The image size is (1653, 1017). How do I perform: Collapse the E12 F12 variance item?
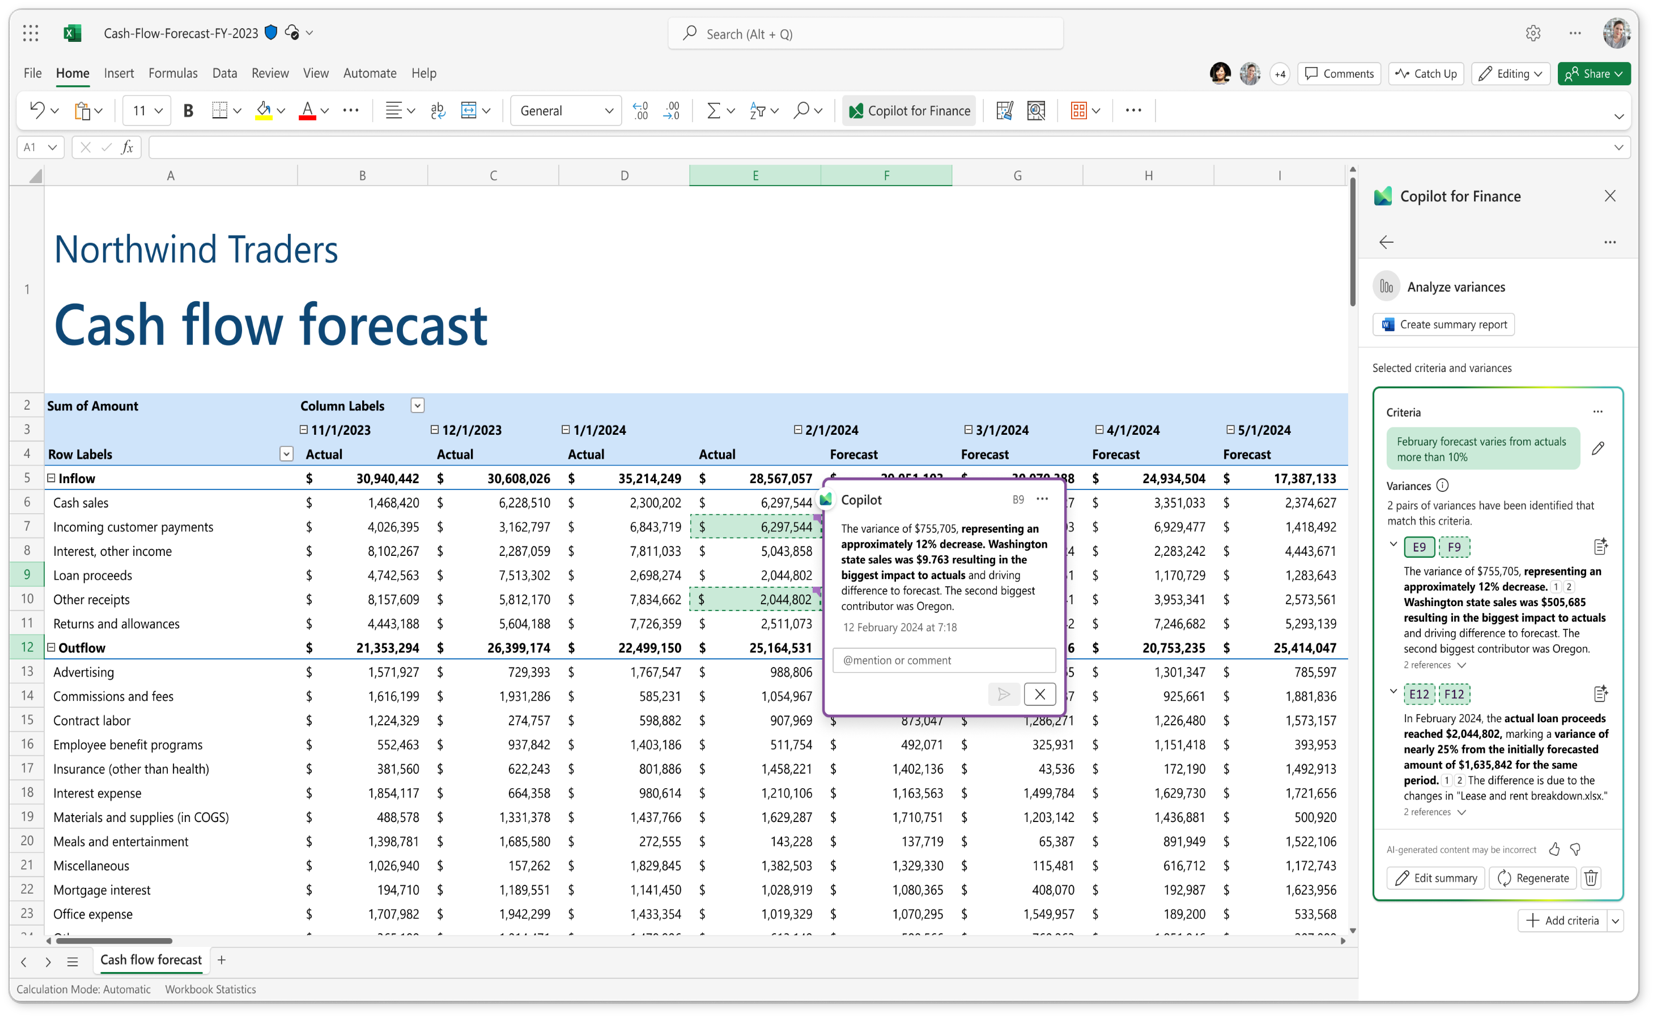[1393, 692]
